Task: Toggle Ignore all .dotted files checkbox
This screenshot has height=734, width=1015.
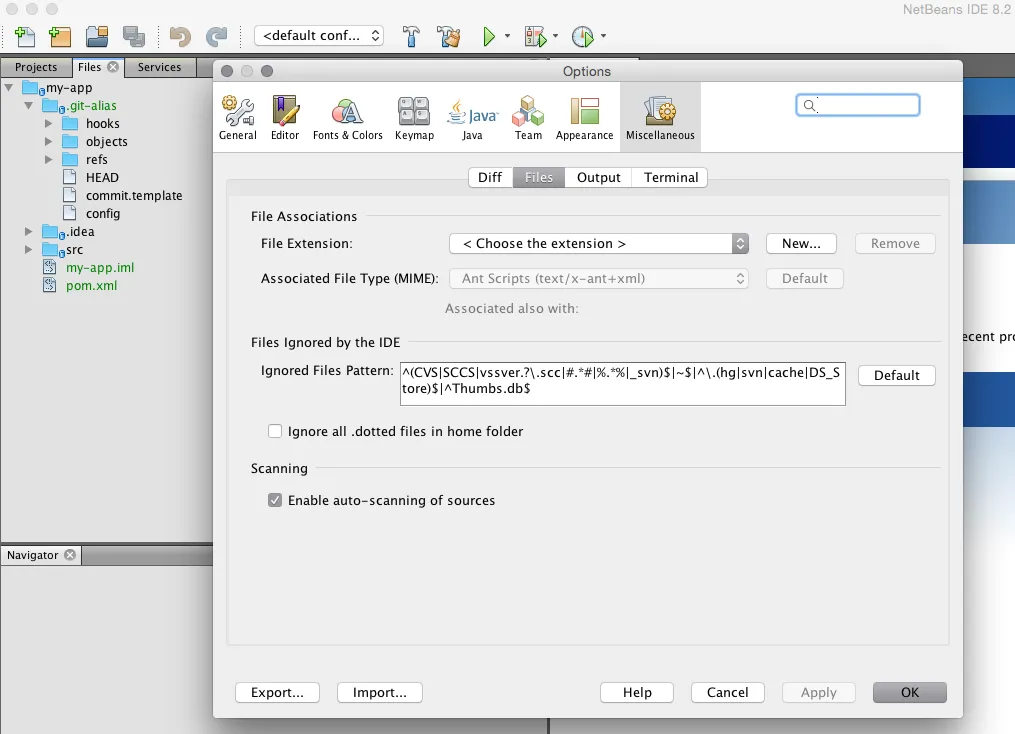Action: click(275, 431)
